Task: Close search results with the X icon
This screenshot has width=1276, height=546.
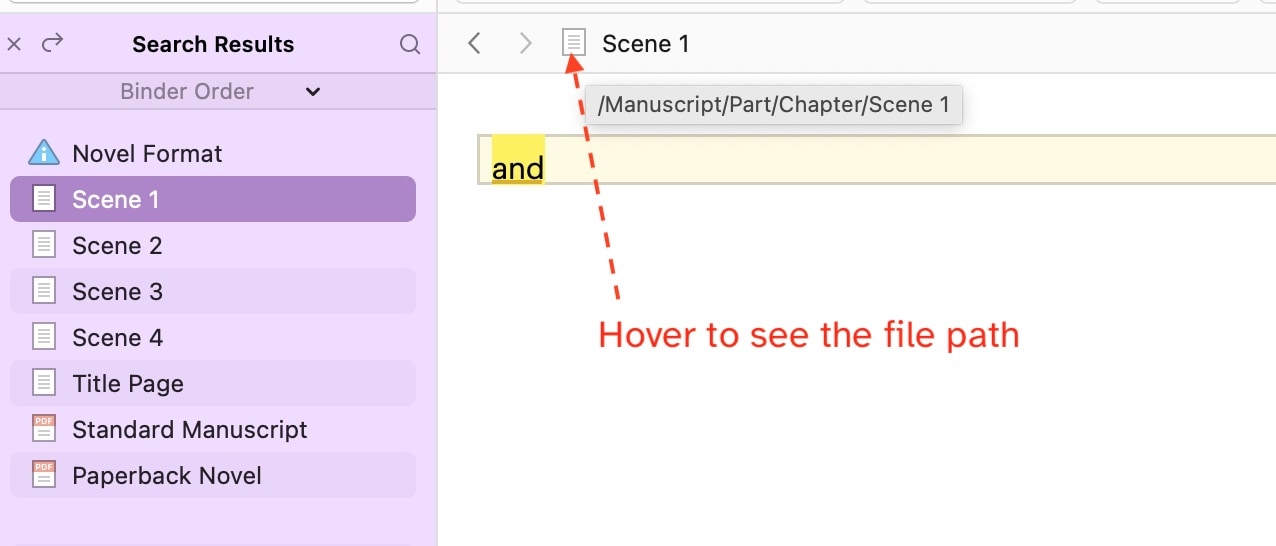Action: (14, 44)
